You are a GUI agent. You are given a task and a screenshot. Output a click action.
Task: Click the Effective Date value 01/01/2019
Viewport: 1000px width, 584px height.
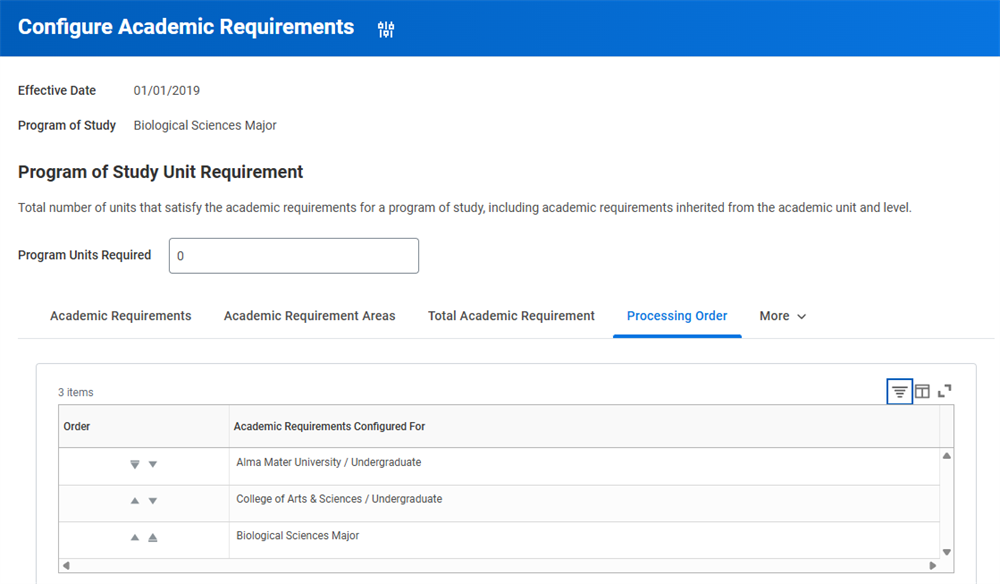pyautogui.click(x=166, y=91)
